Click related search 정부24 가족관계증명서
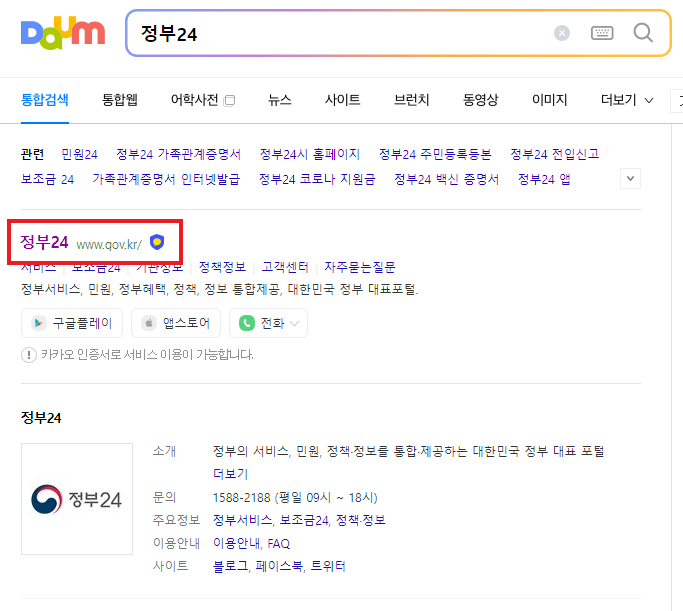683x611 pixels. click(178, 154)
